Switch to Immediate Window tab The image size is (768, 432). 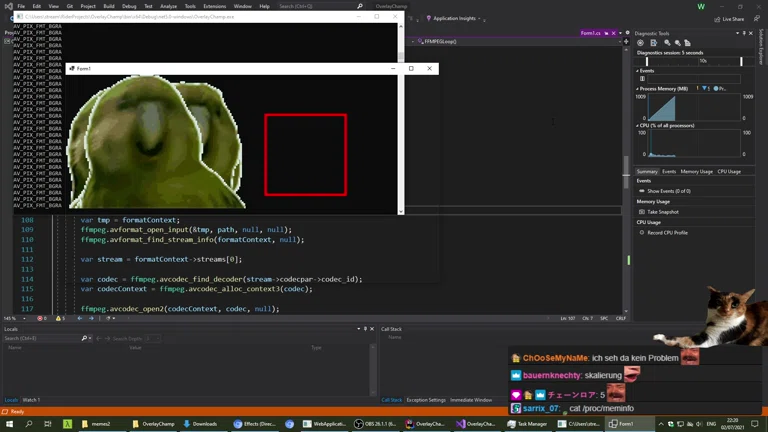coord(471,400)
